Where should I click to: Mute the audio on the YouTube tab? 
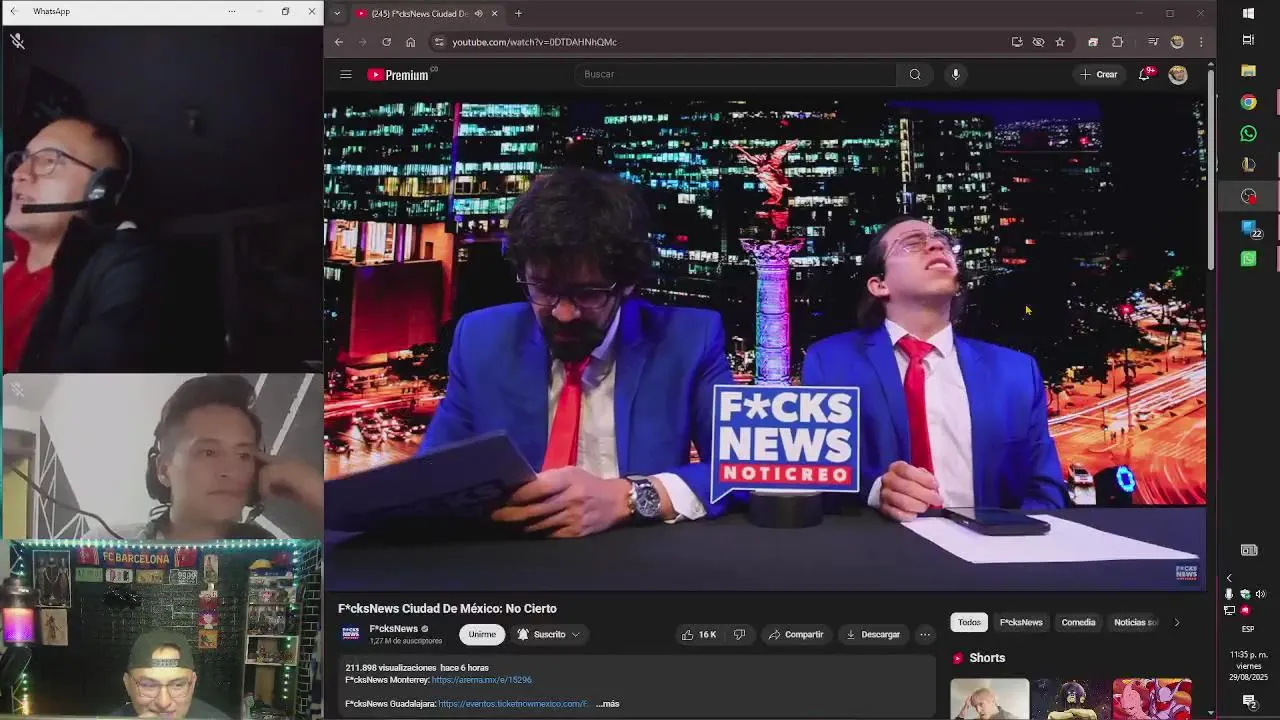(479, 13)
